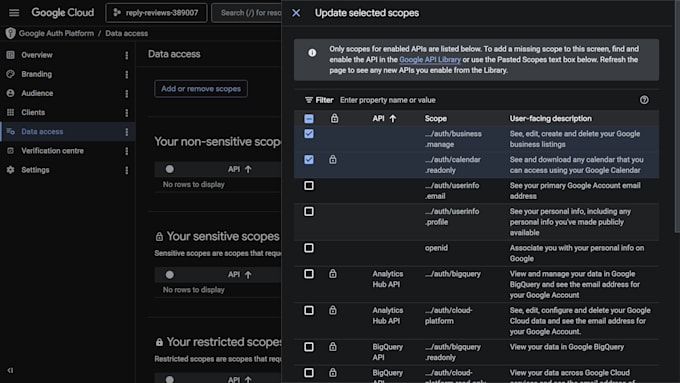Collapse the sidebar navigation panel

click(x=10, y=370)
